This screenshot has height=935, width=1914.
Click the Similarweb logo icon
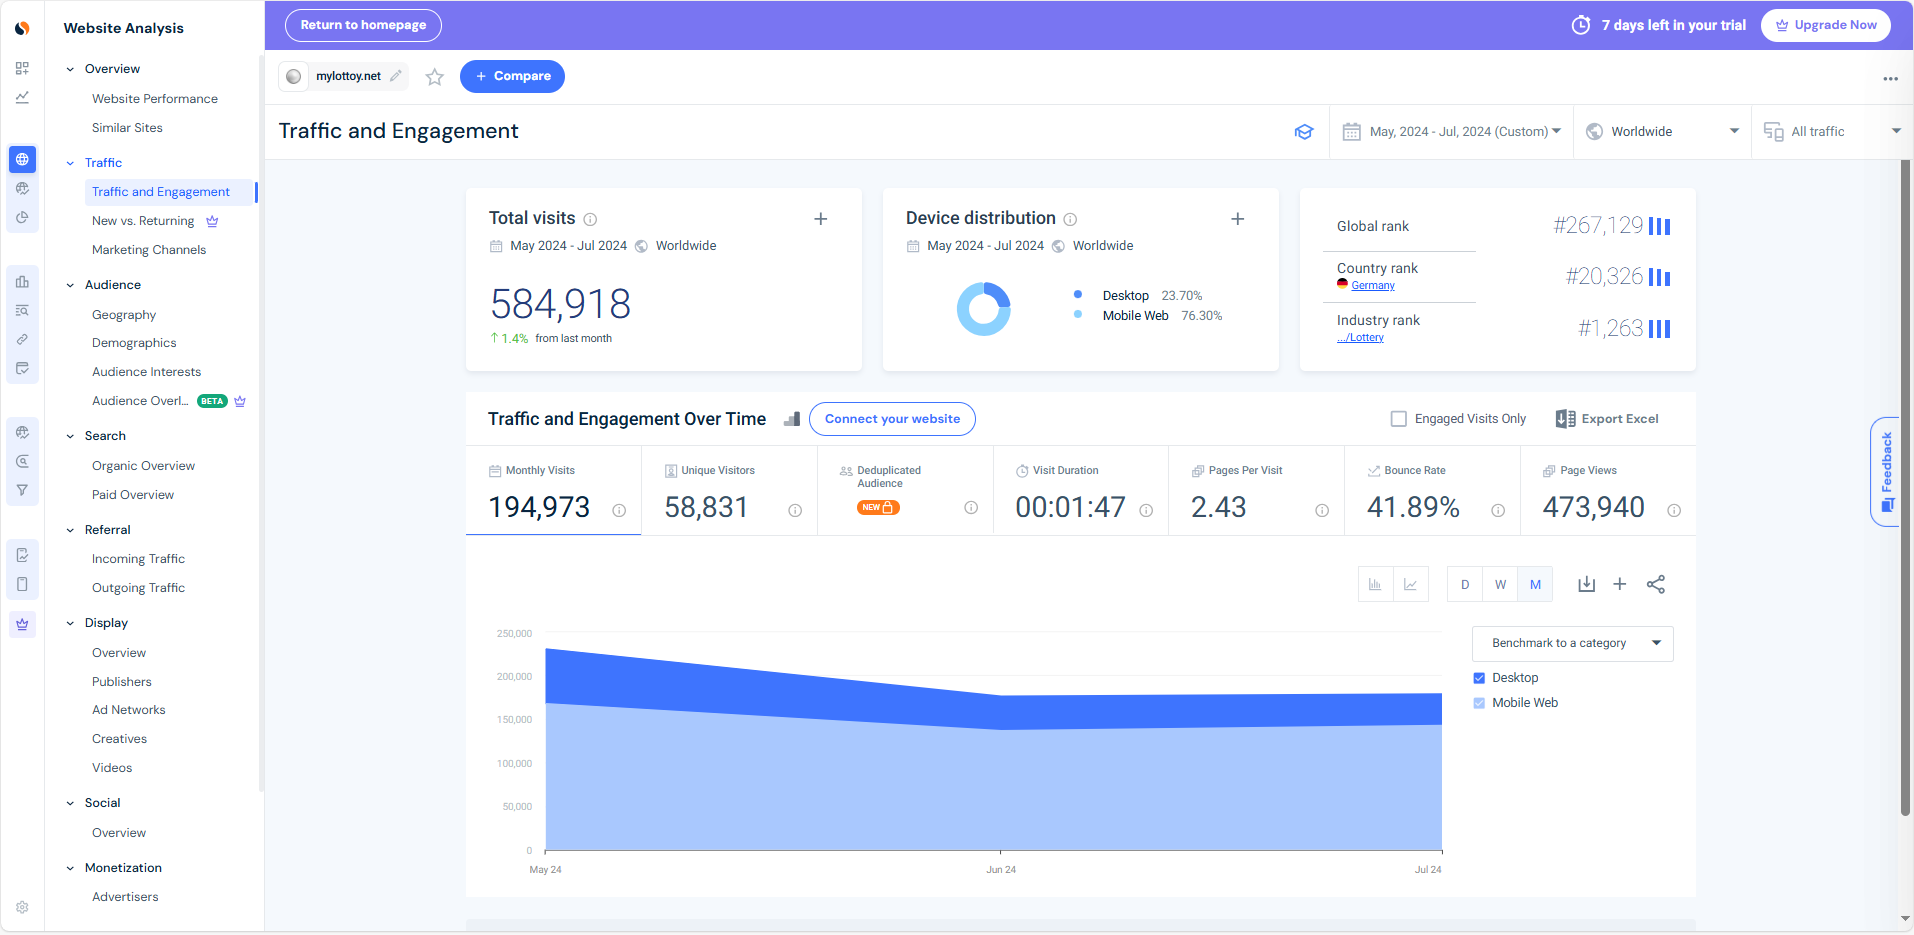coord(22,28)
